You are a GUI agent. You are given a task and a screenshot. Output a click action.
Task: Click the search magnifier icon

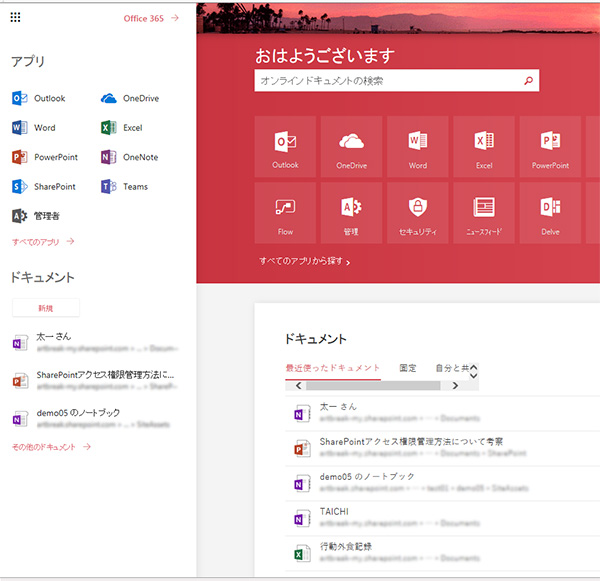tap(528, 80)
